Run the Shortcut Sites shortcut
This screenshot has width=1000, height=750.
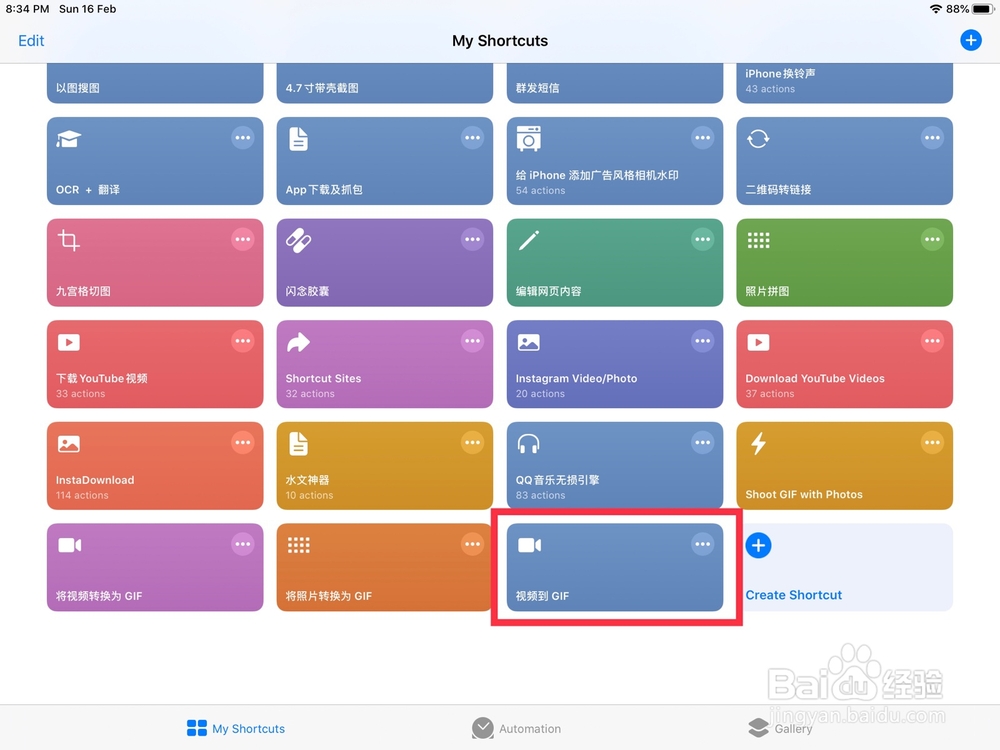(385, 364)
